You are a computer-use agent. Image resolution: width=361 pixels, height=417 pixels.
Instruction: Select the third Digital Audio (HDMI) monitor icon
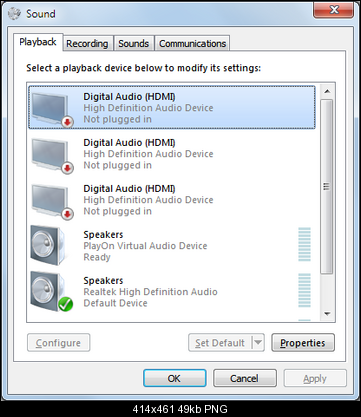(x=52, y=202)
